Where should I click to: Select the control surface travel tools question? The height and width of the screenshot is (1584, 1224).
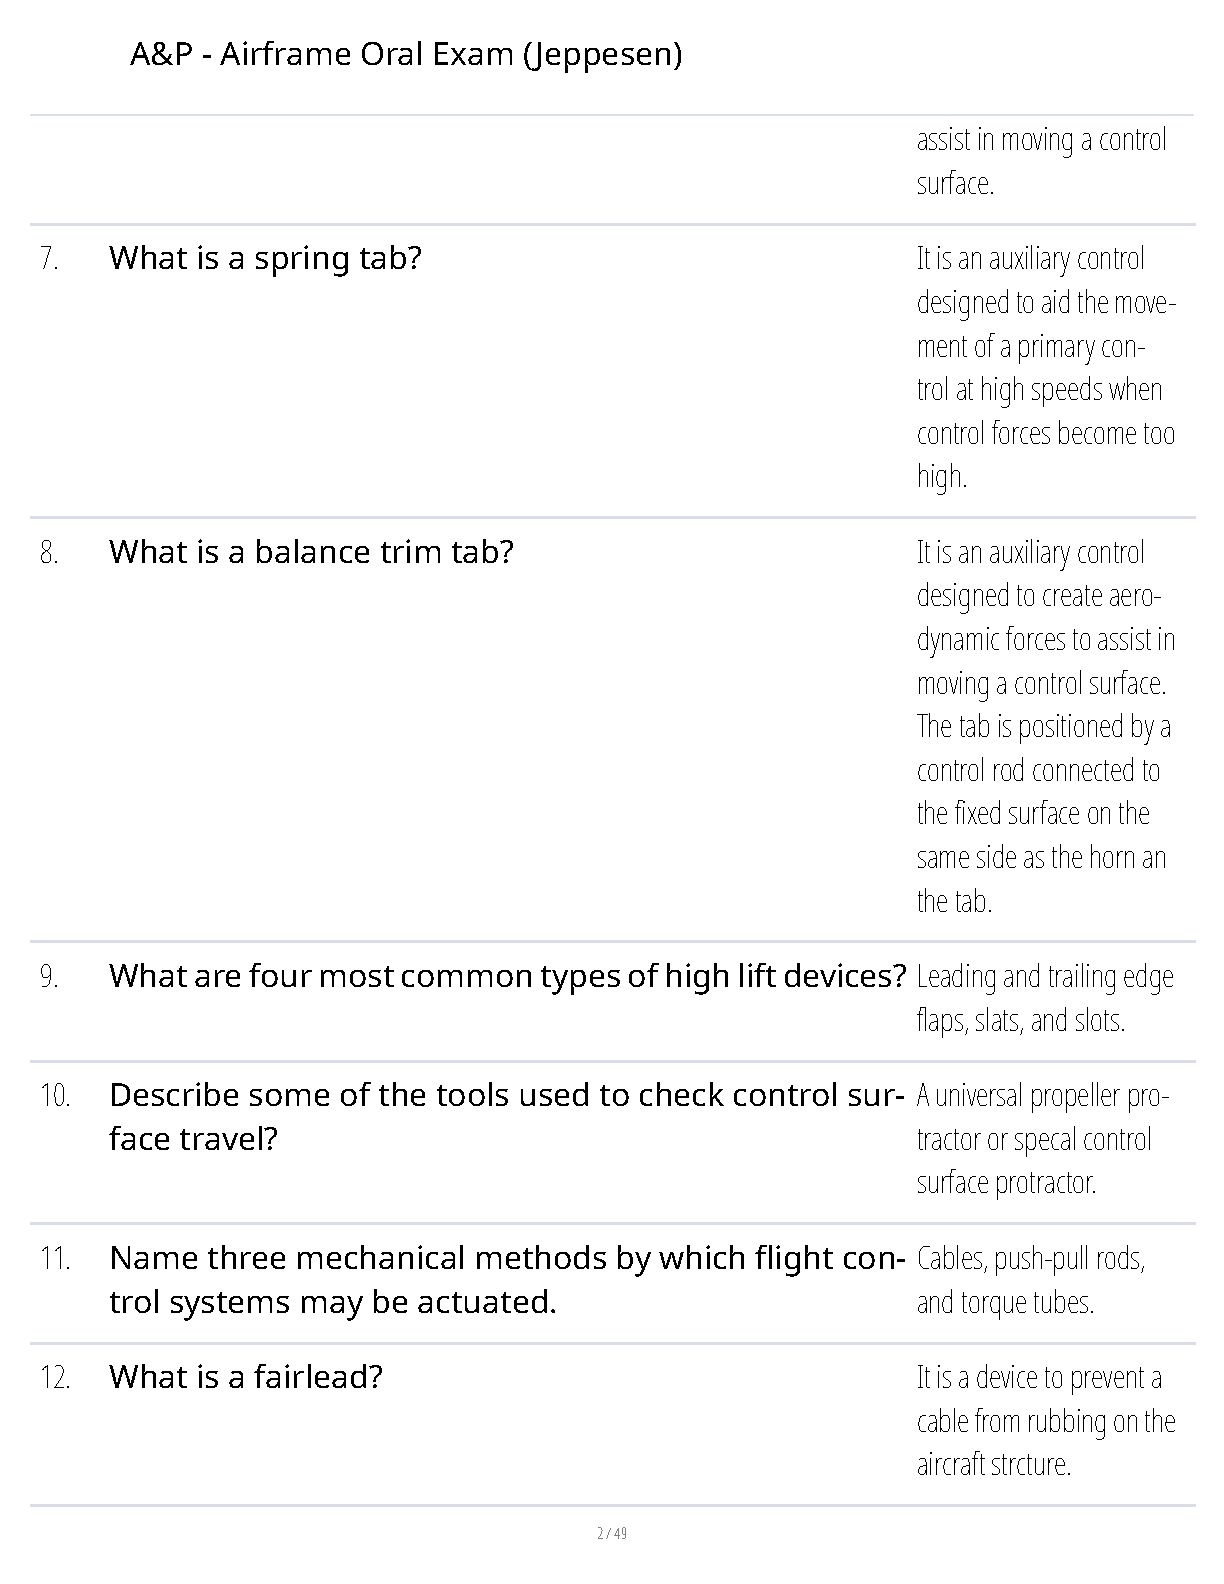[x=506, y=1117]
